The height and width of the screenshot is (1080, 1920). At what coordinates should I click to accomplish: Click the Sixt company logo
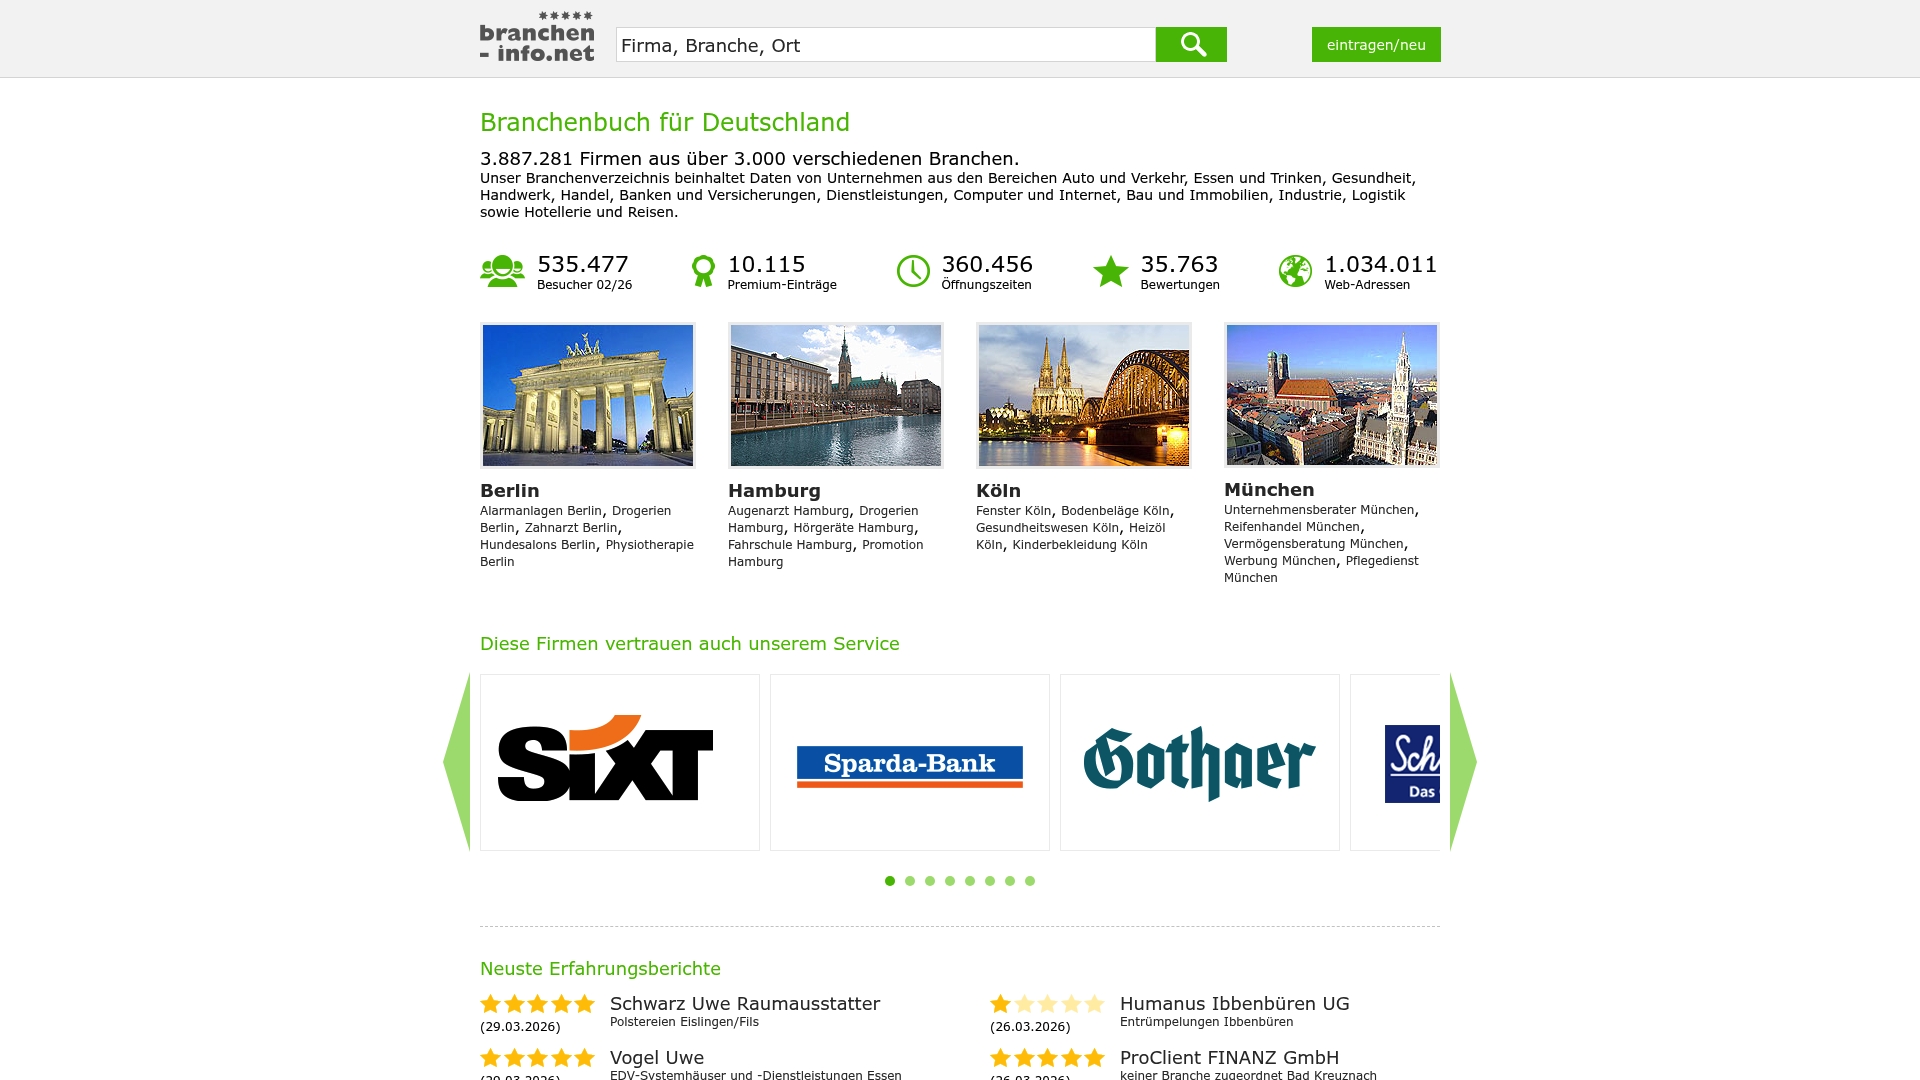click(x=606, y=761)
